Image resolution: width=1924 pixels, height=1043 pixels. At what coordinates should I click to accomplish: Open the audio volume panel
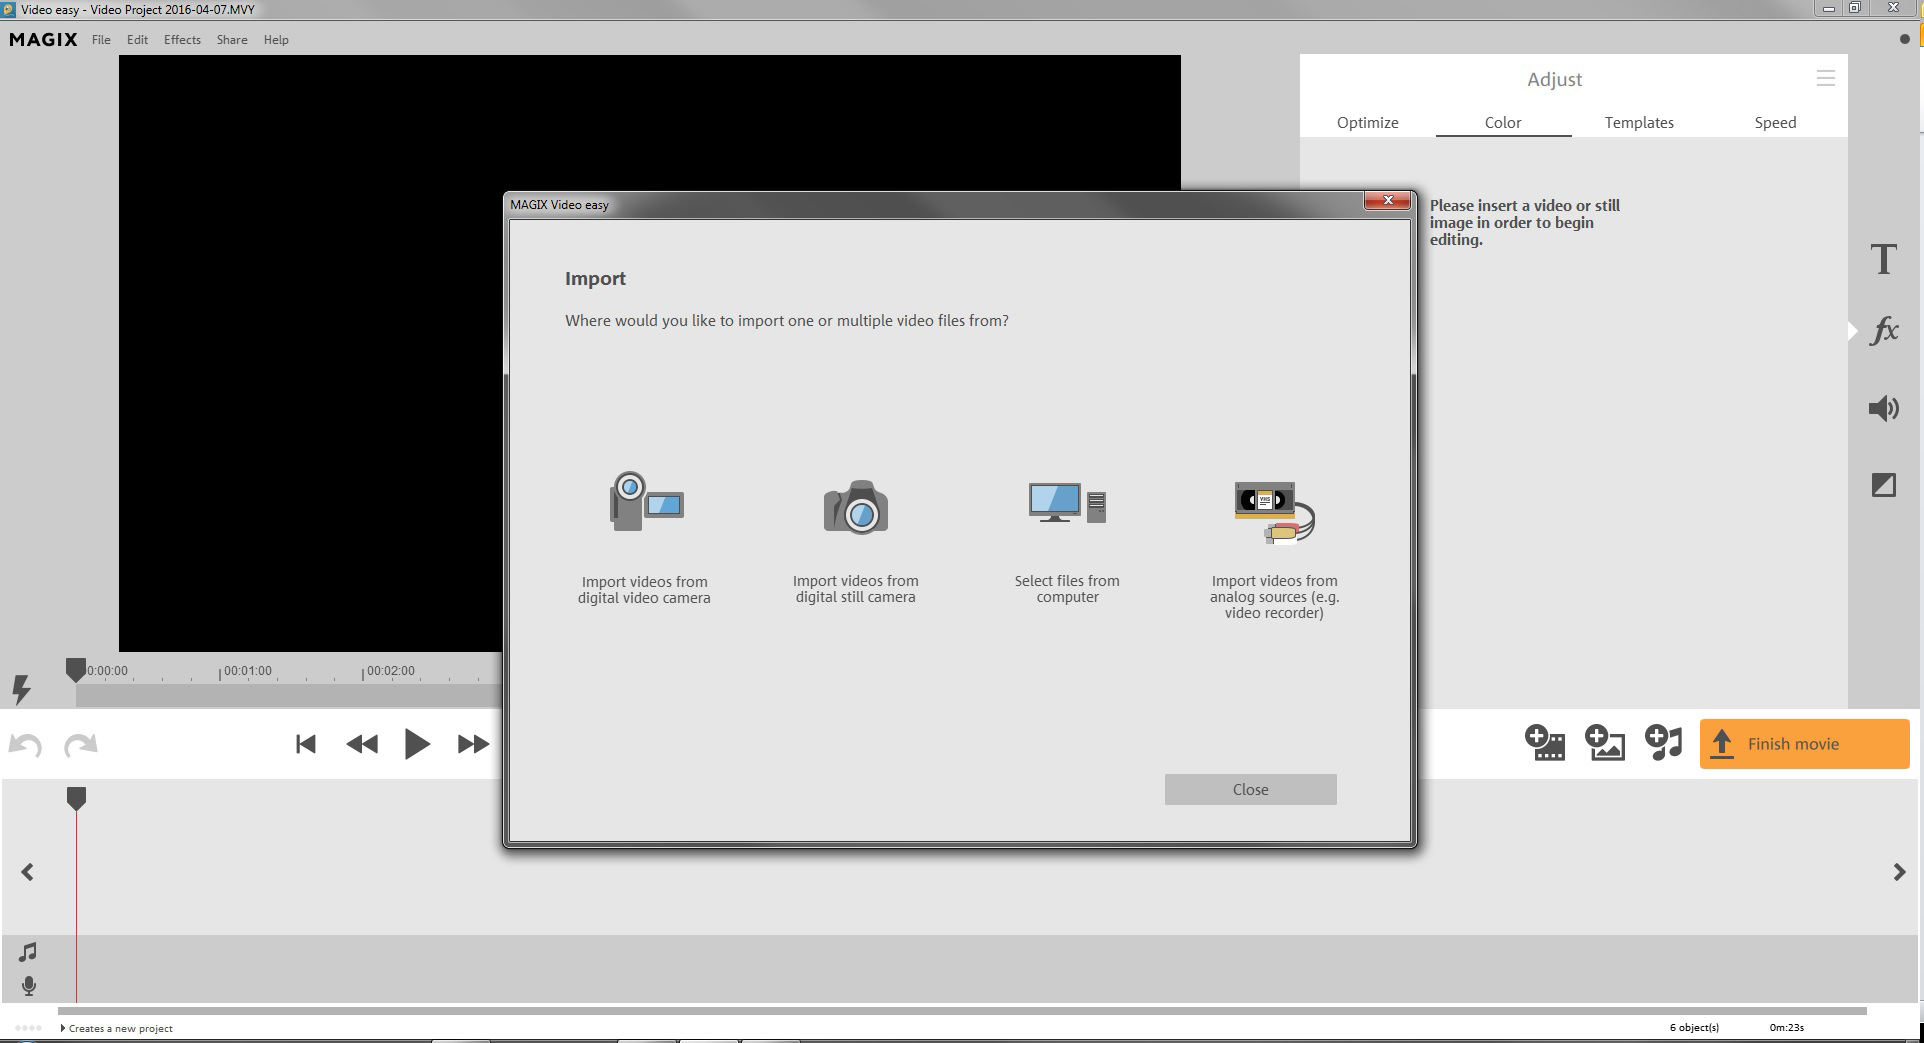(x=1884, y=408)
